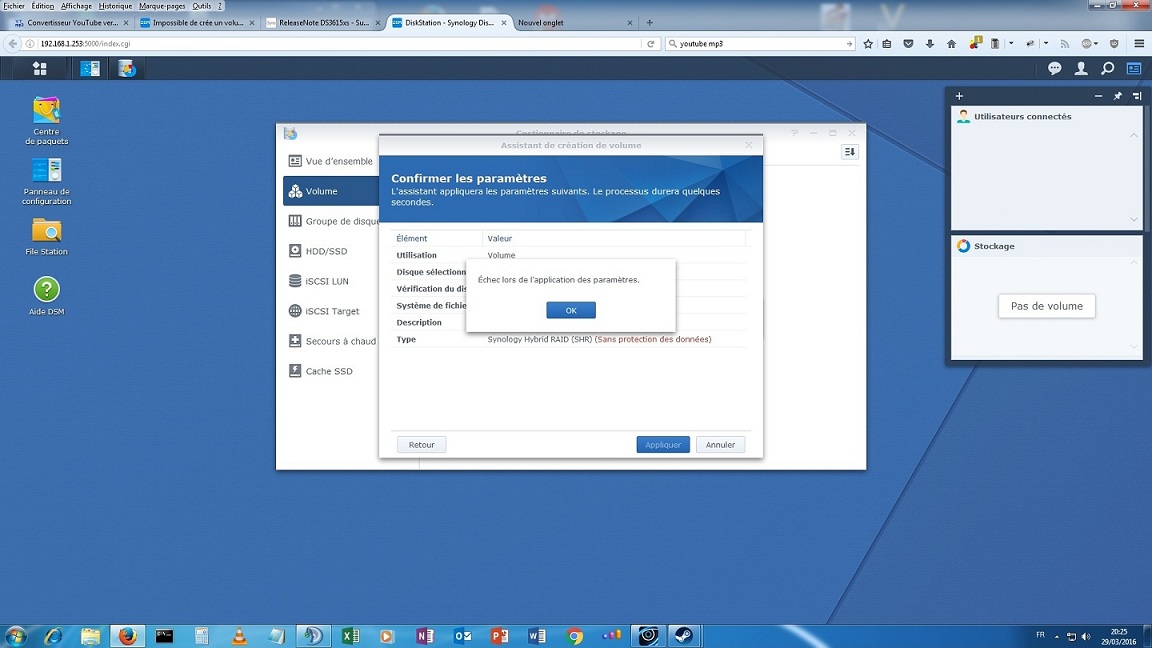Click OK in the error dialog
Screen dimensions: 1152x648
click(x=571, y=311)
